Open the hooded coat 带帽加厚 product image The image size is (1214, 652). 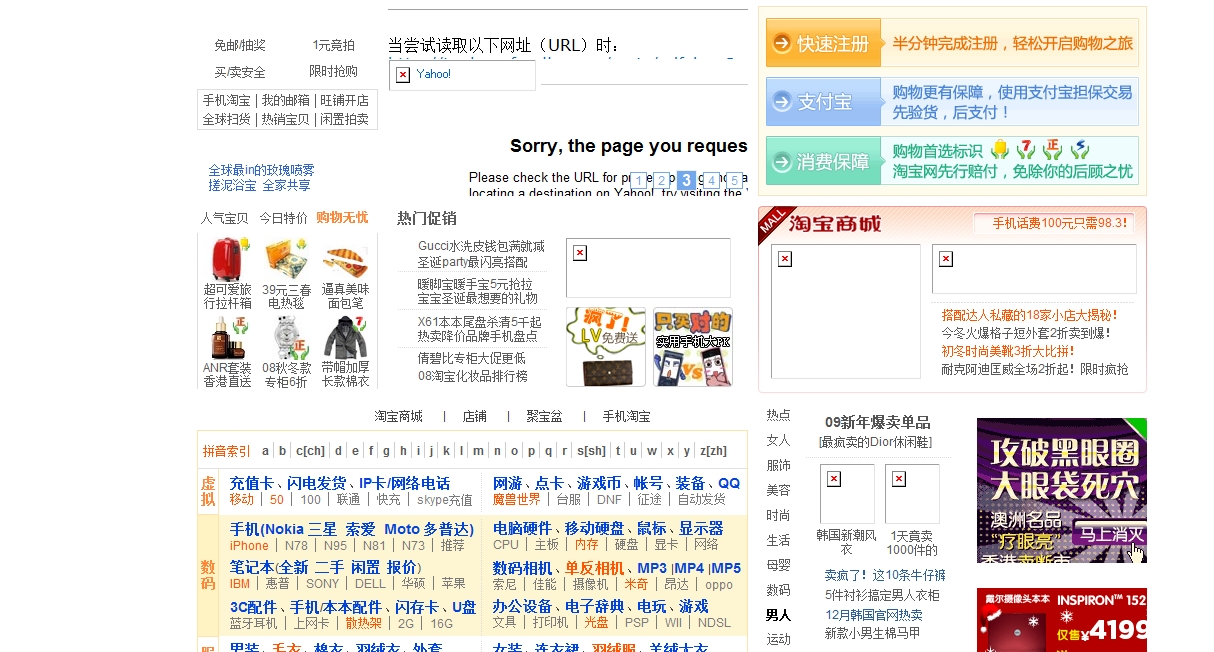(345, 338)
